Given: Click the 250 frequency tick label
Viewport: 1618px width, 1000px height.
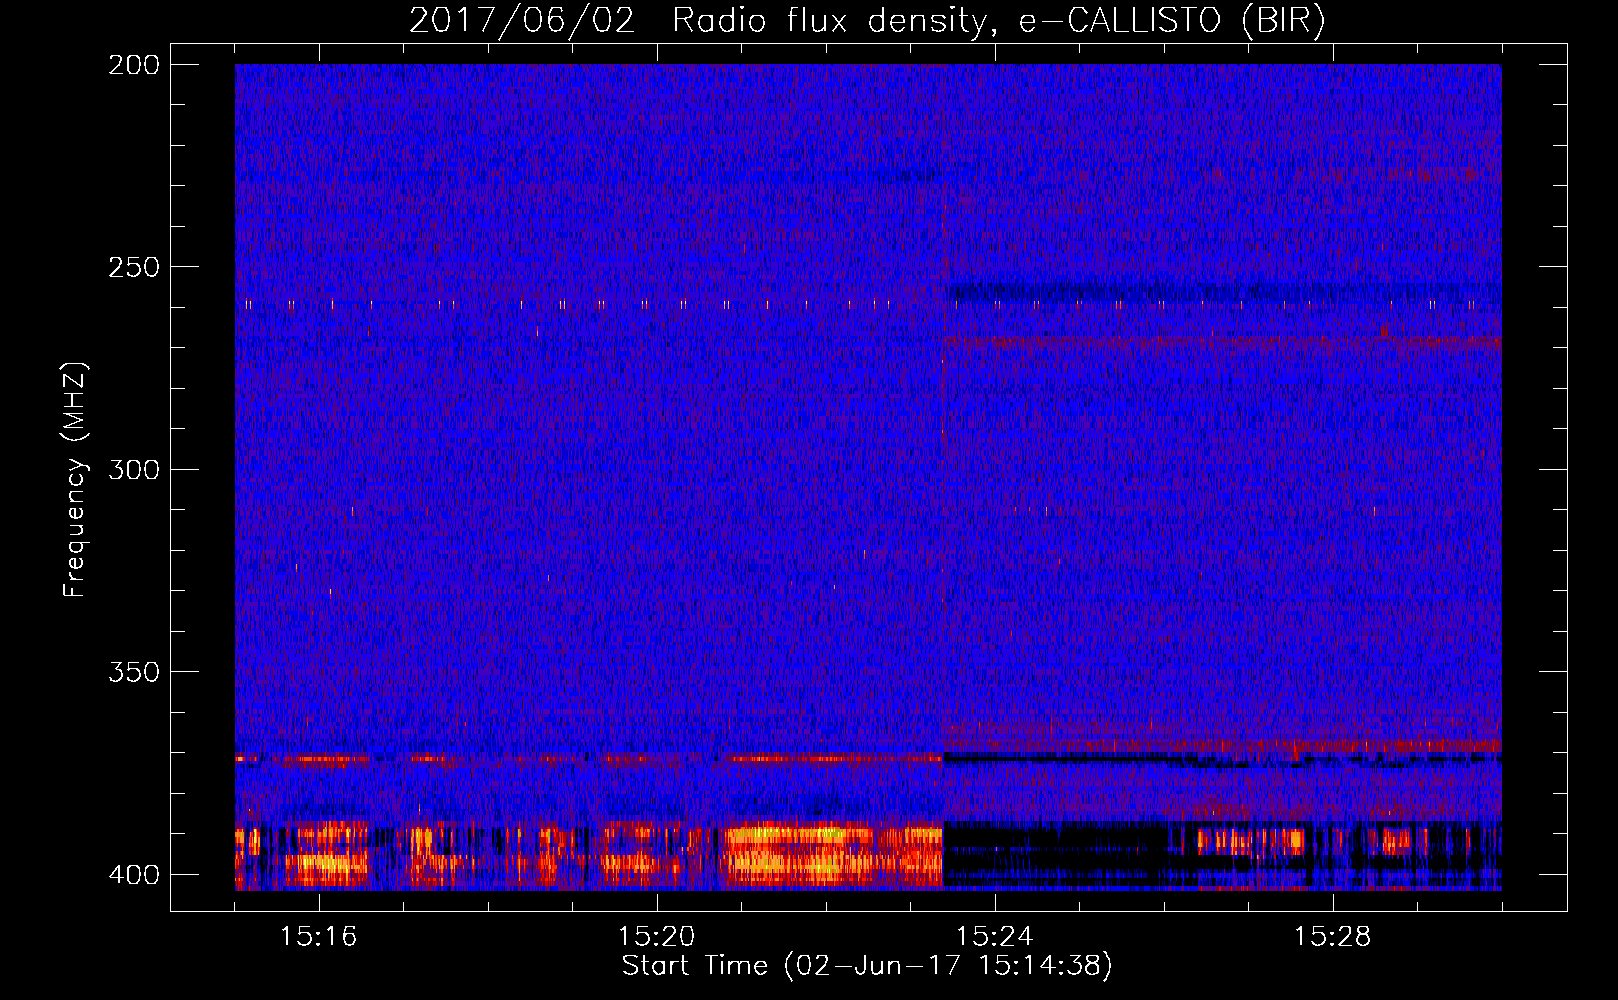Looking at the screenshot, I should (133, 267).
